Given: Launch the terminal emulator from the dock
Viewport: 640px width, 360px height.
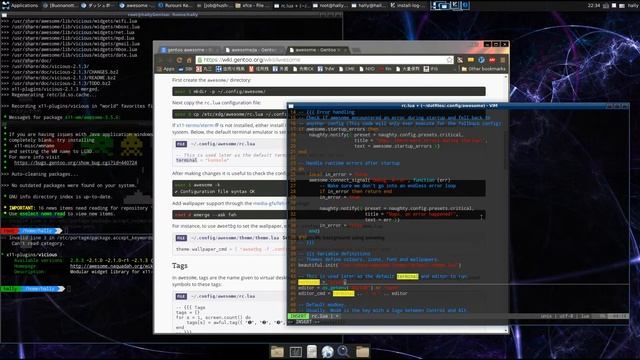Looking at the screenshot, I should 296,352.
